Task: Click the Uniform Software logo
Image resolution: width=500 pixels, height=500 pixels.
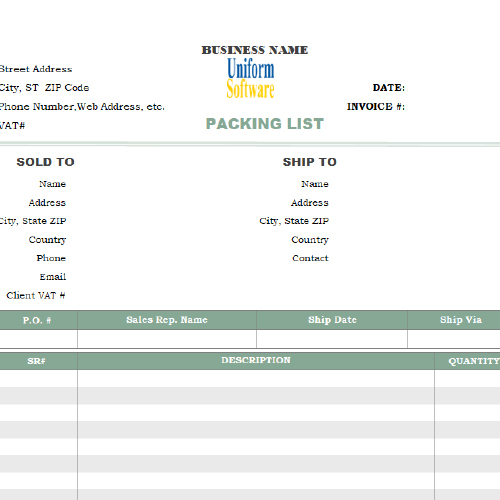Action: [250, 78]
